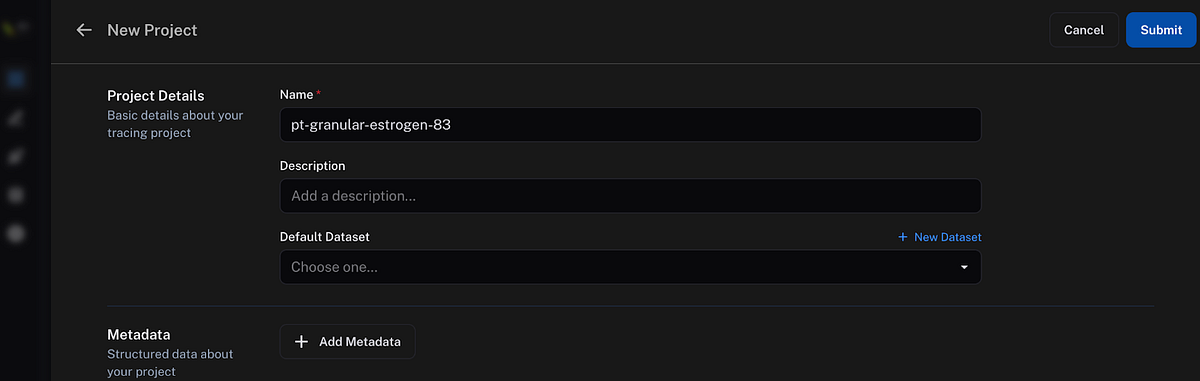Open the fourth blurred sidebar icon, the upper circle
This screenshot has height=381, width=1200.
(15, 195)
